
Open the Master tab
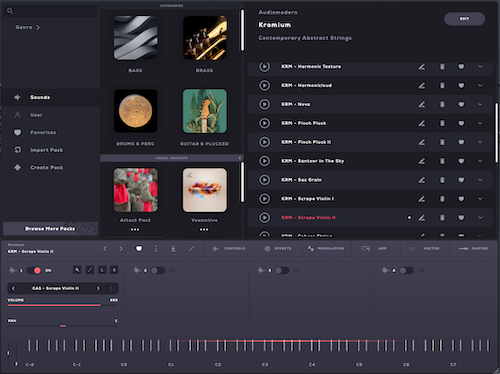tap(473, 249)
